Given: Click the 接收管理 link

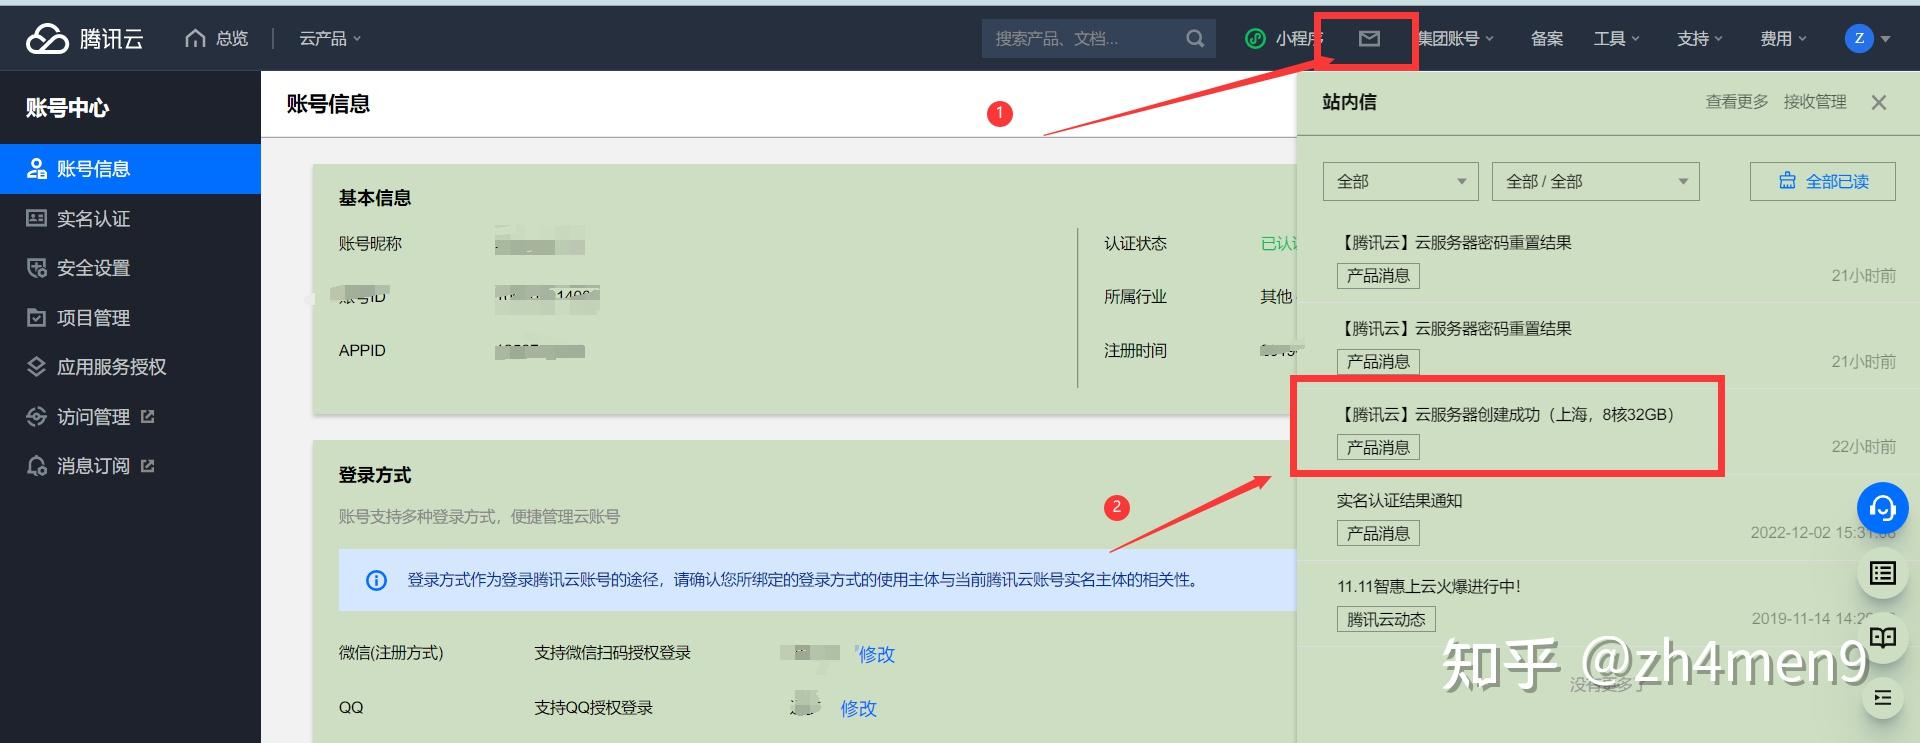Looking at the screenshot, I should pos(1815,102).
